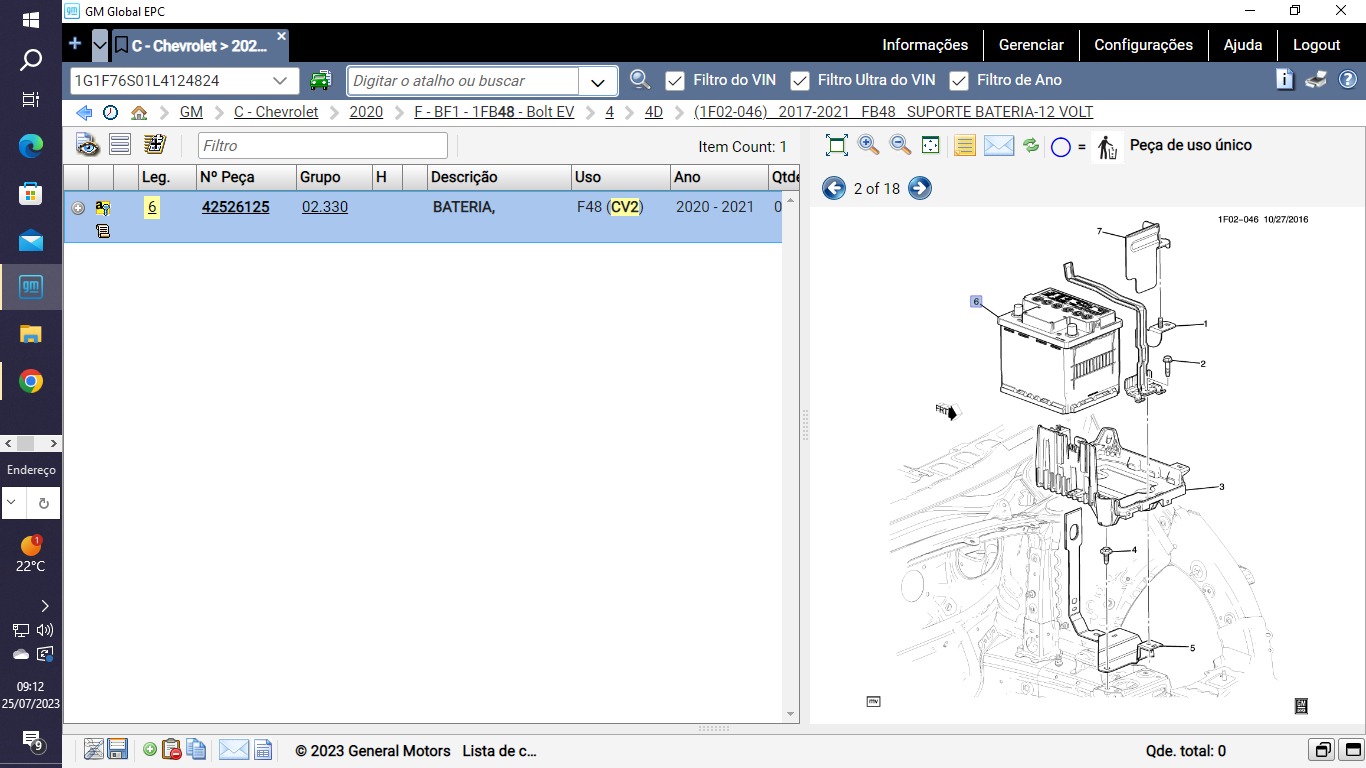
Task: Open the 2020 breadcrumb link
Action: coord(366,112)
